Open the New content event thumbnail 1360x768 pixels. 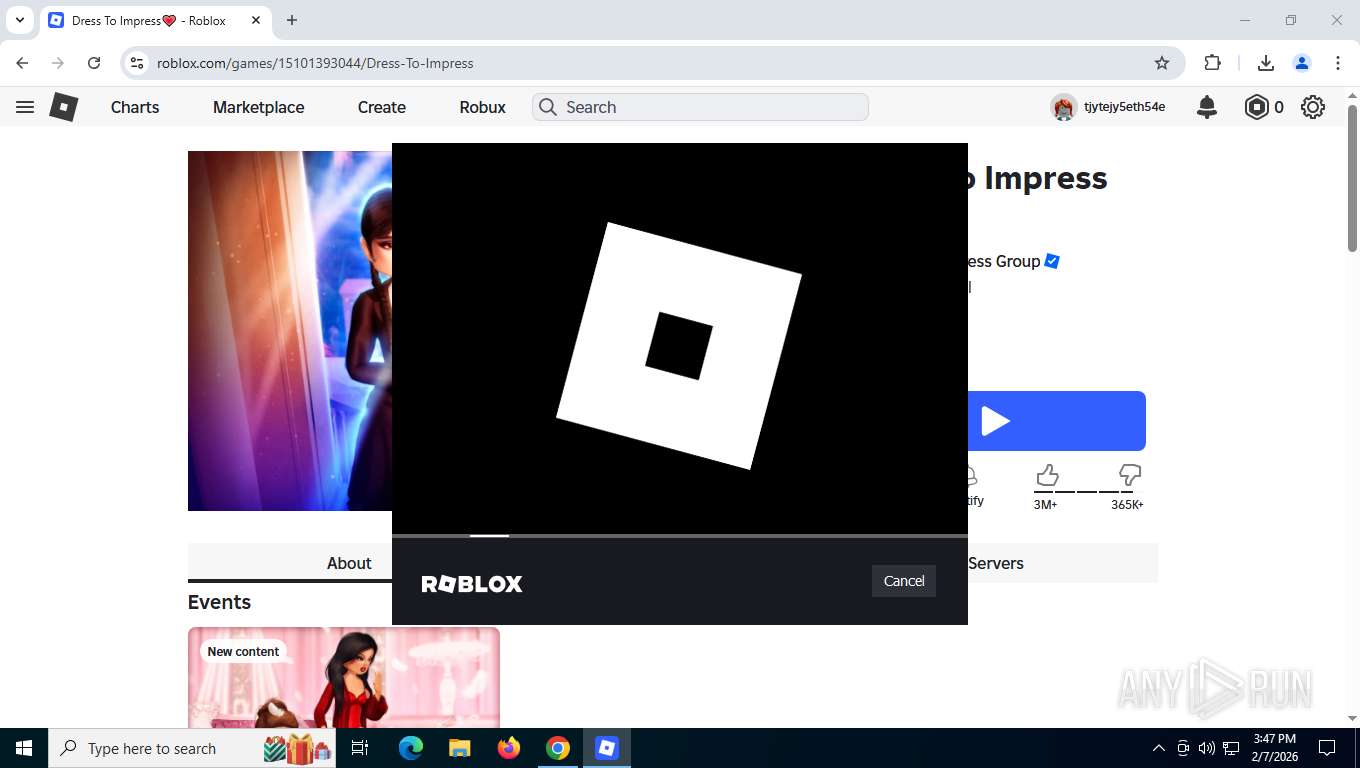(344, 677)
